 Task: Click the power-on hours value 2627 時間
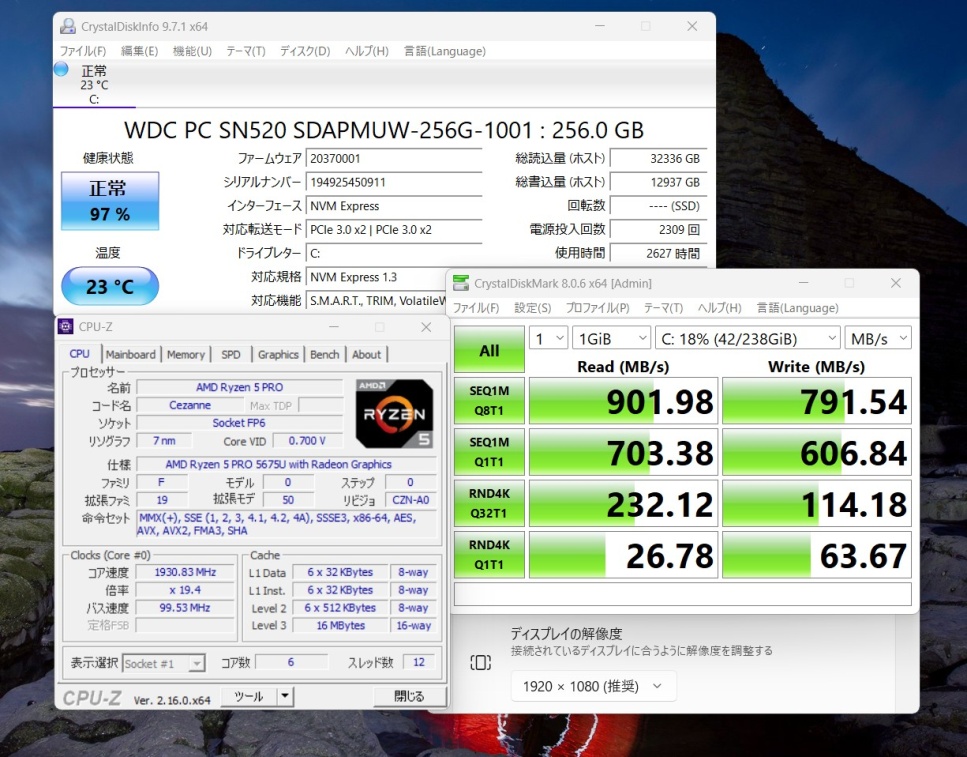point(658,253)
